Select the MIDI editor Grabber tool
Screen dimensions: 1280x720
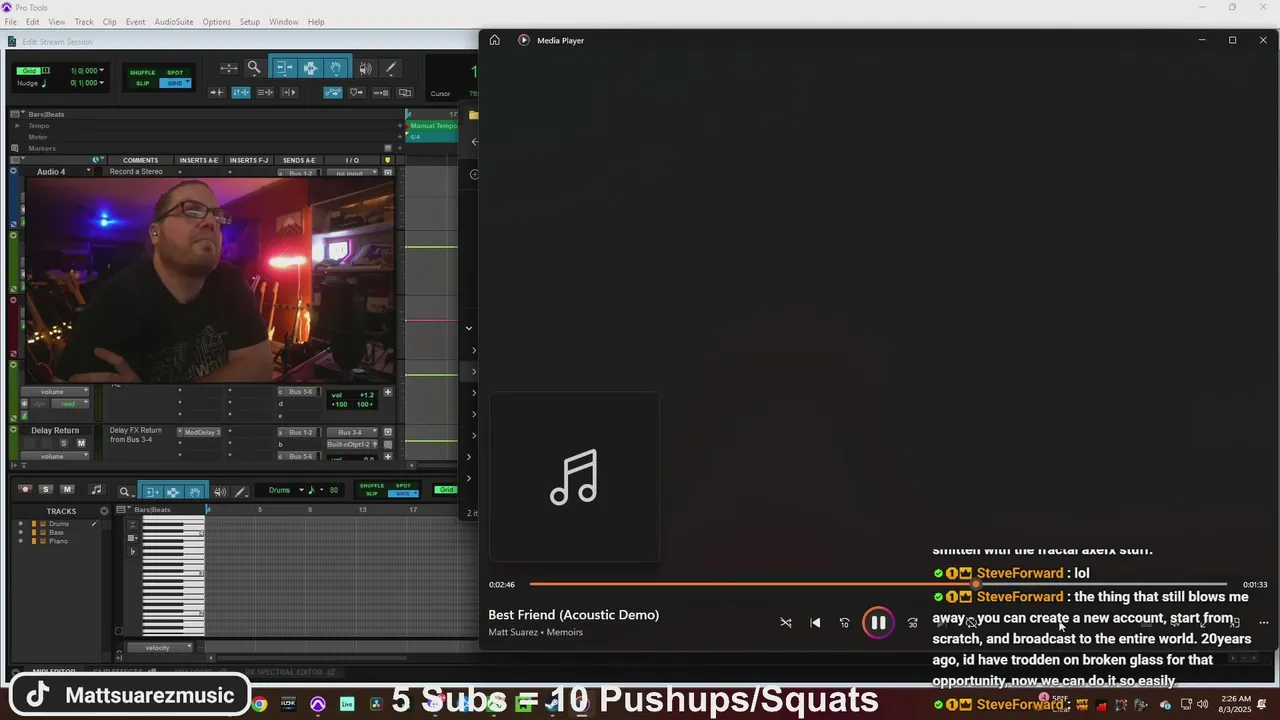[195, 491]
